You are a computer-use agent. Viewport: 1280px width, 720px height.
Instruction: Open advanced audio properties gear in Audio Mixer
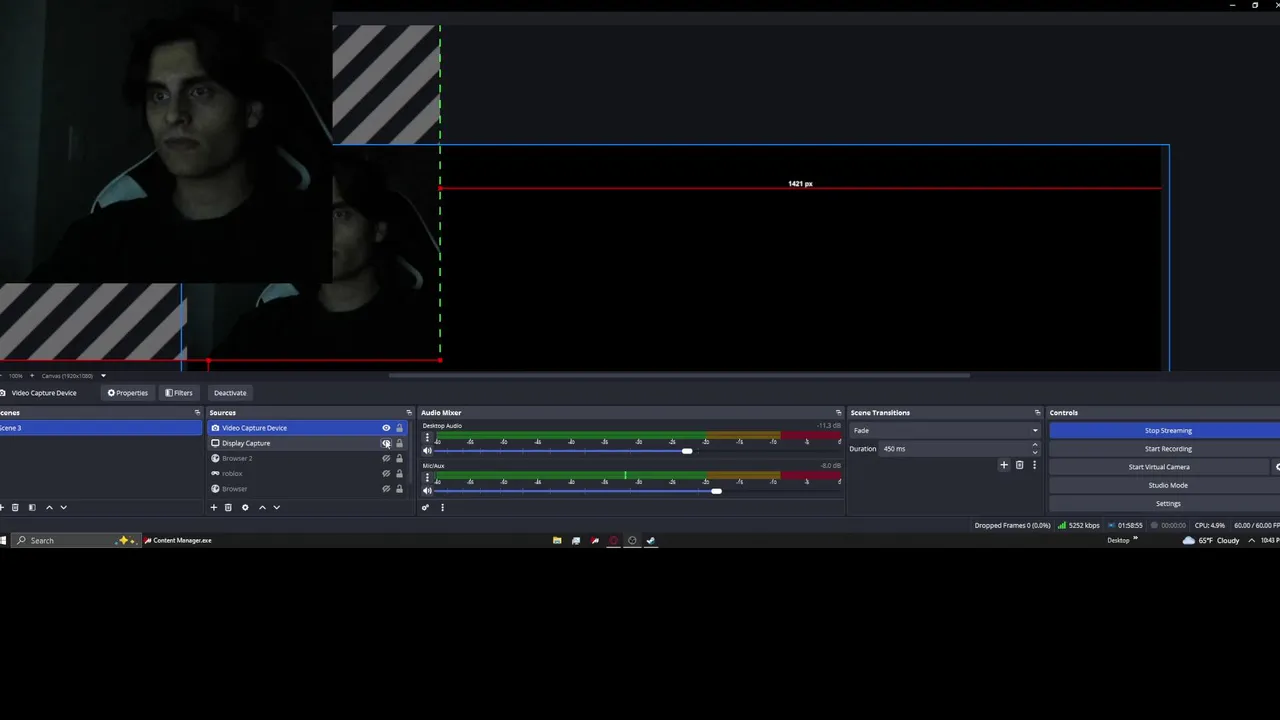[x=425, y=507]
